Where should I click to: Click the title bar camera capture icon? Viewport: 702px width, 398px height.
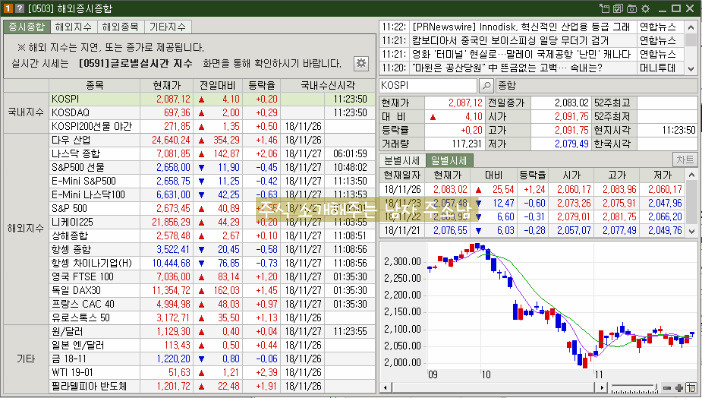(632, 9)
